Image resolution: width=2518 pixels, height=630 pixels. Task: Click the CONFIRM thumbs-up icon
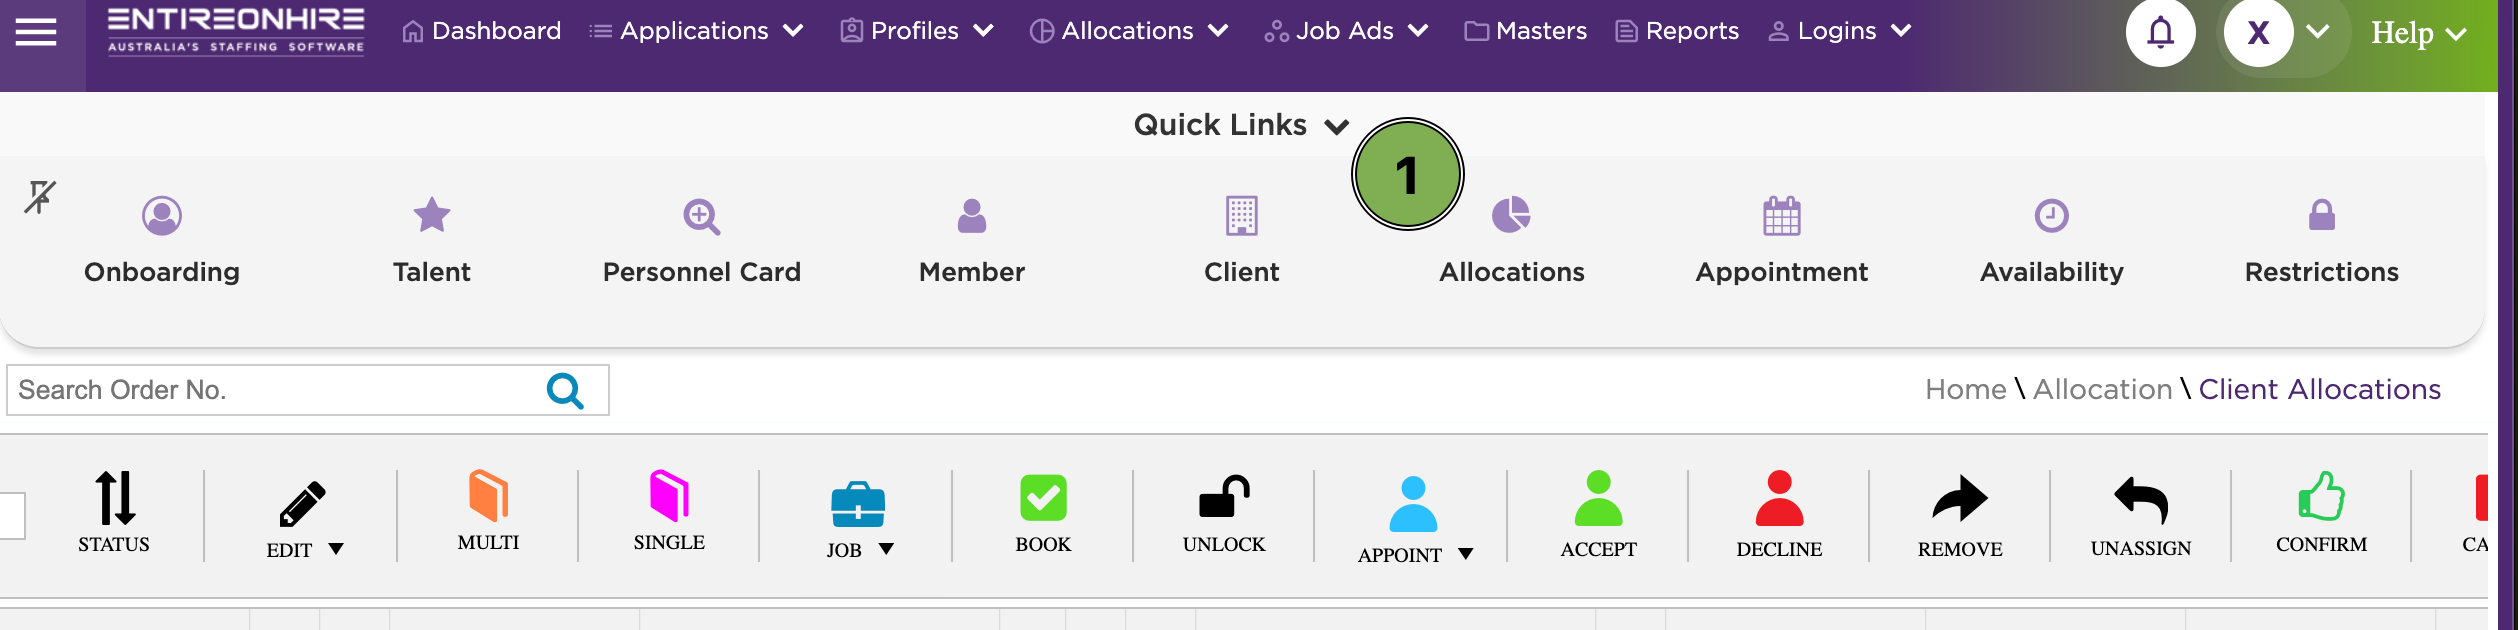[x=2321, y=496]
